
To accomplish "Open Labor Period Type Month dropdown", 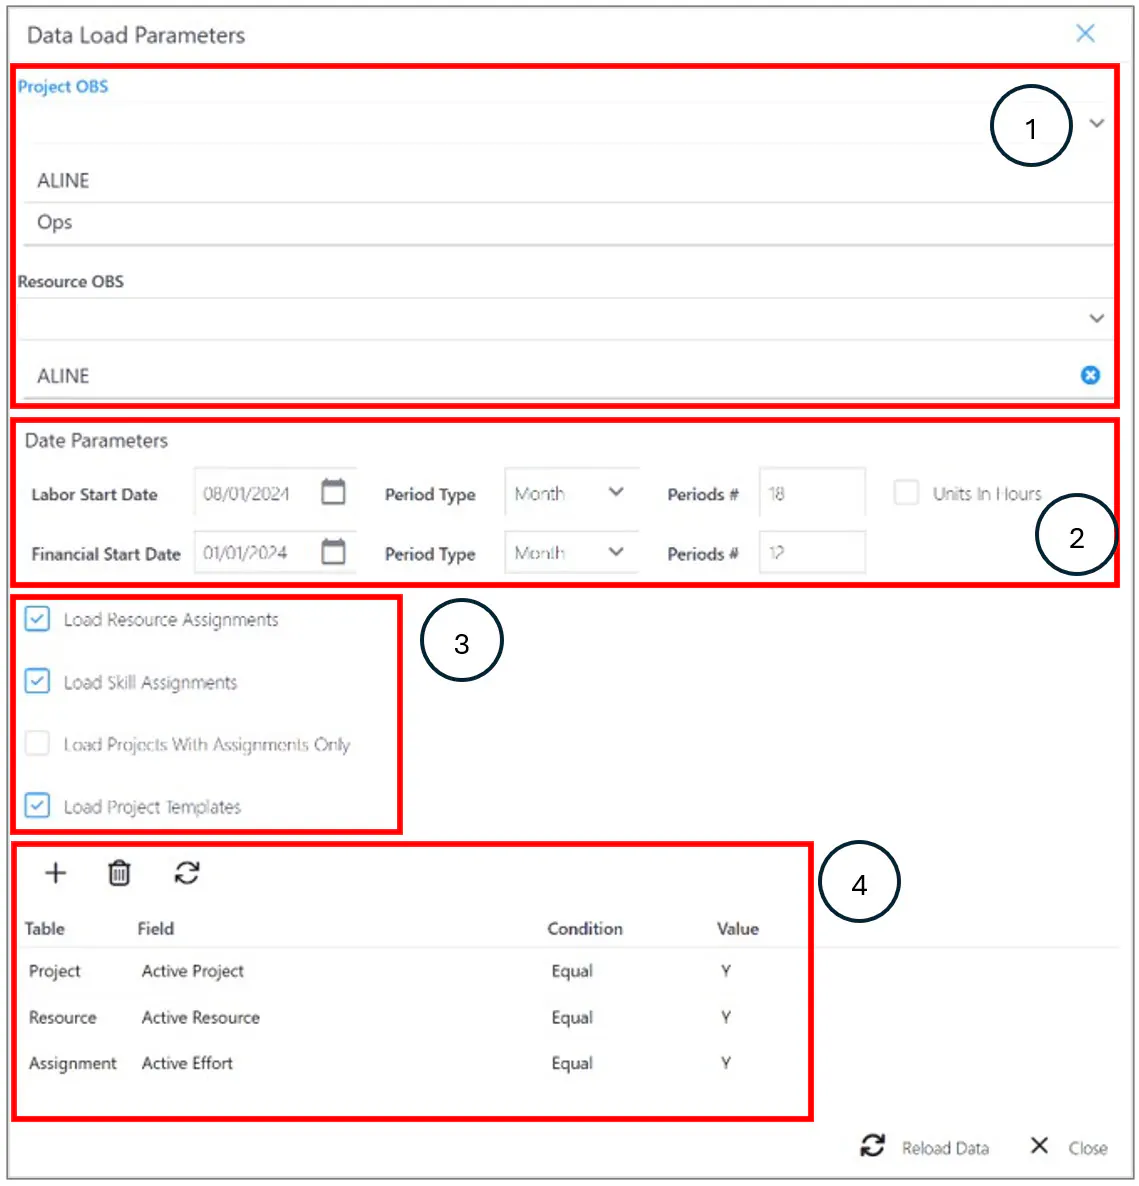I will tap(571, 493).
